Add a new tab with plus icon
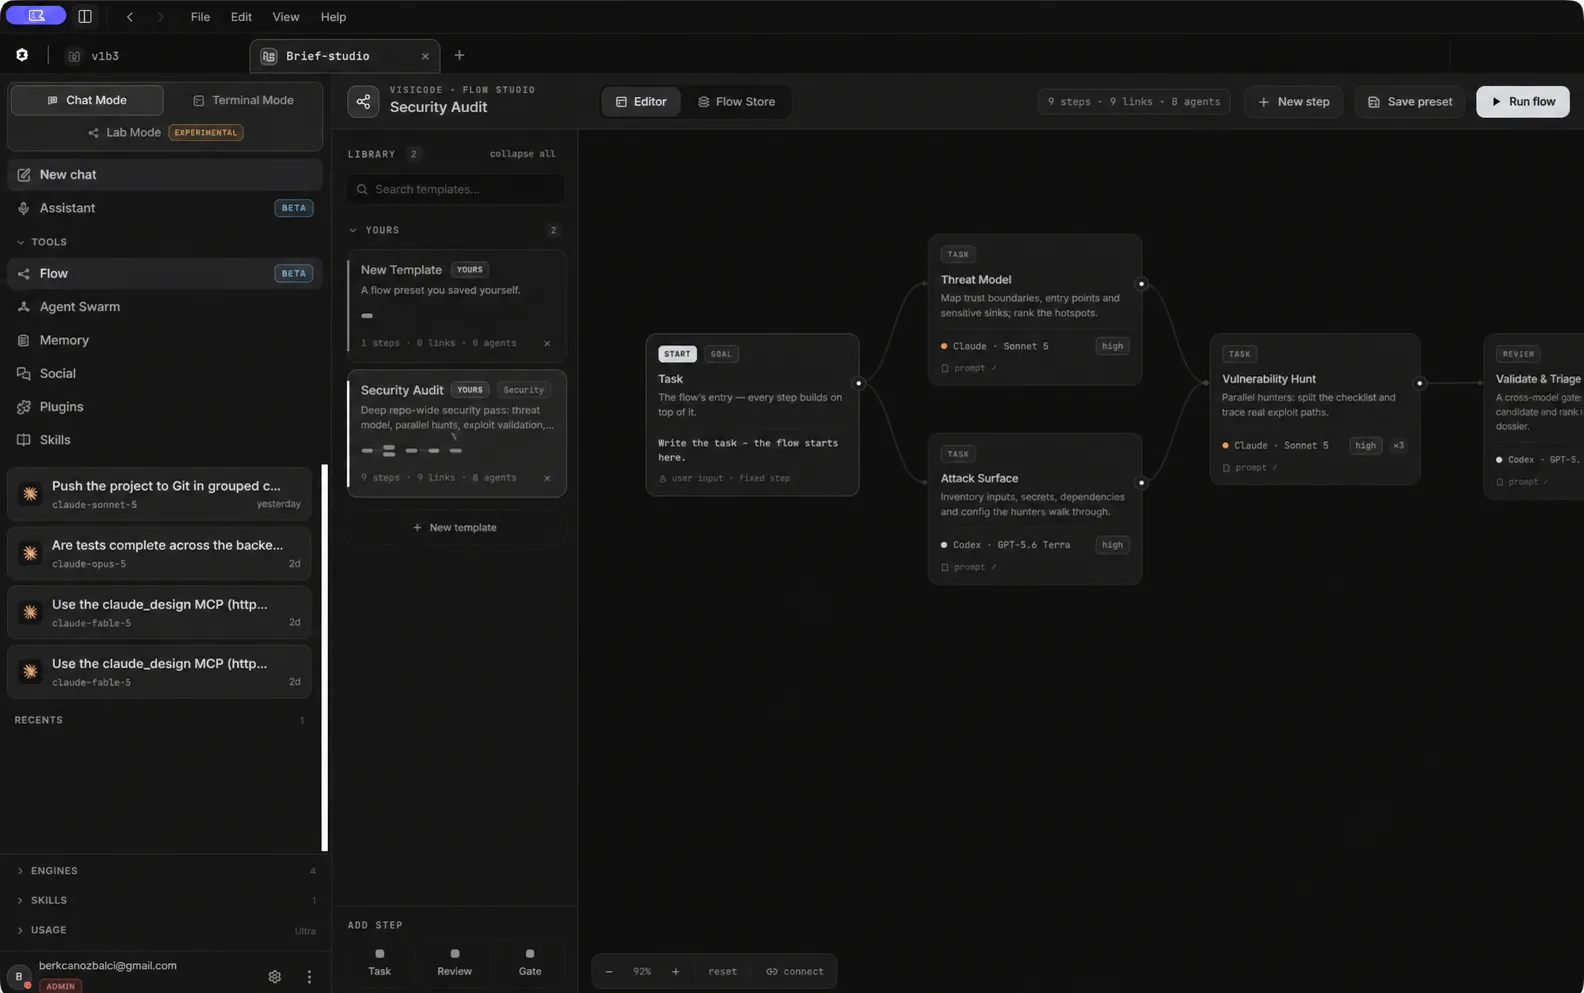Screen dimensions: 1584x993 [x=459, y=55]
